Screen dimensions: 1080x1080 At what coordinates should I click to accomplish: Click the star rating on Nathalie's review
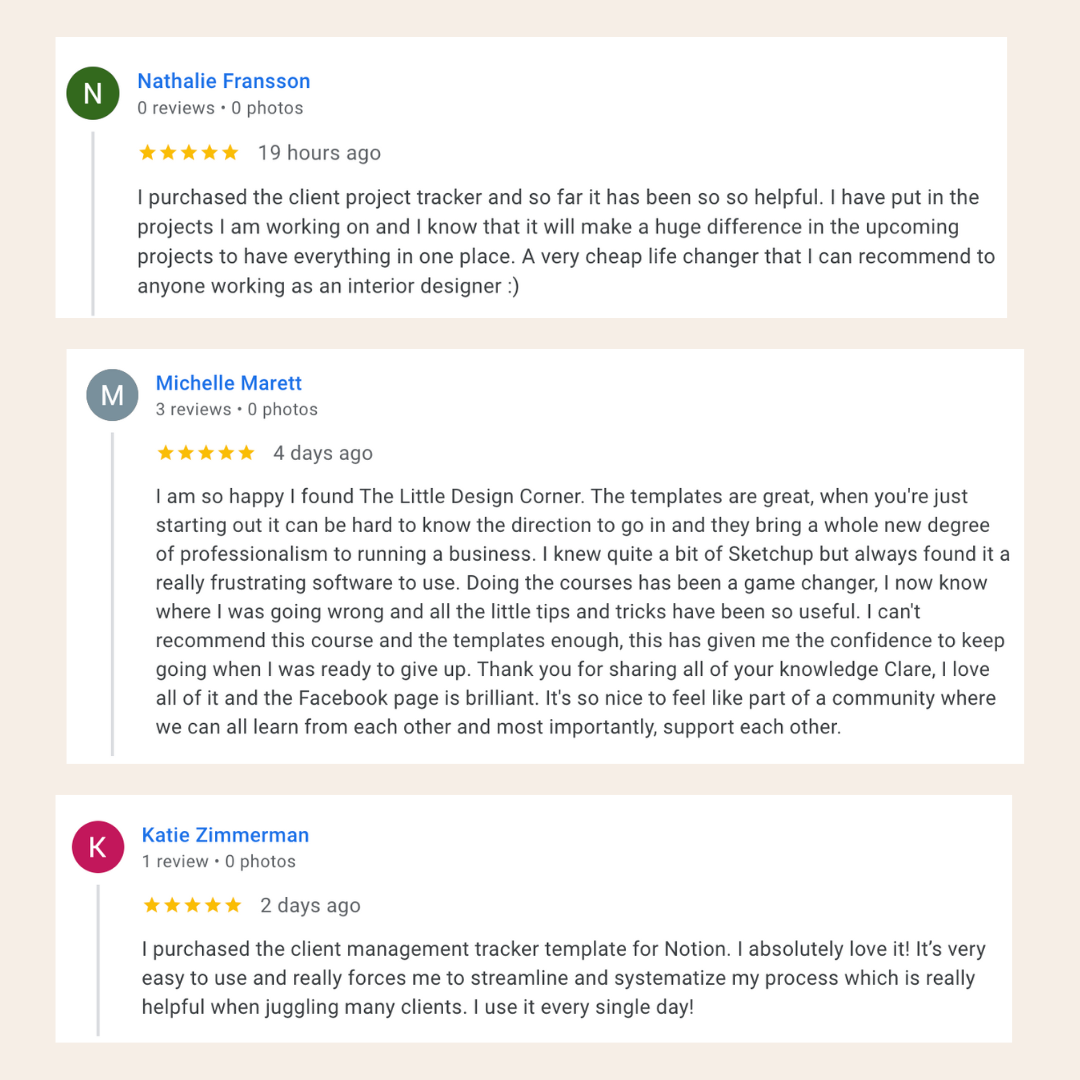189,153
